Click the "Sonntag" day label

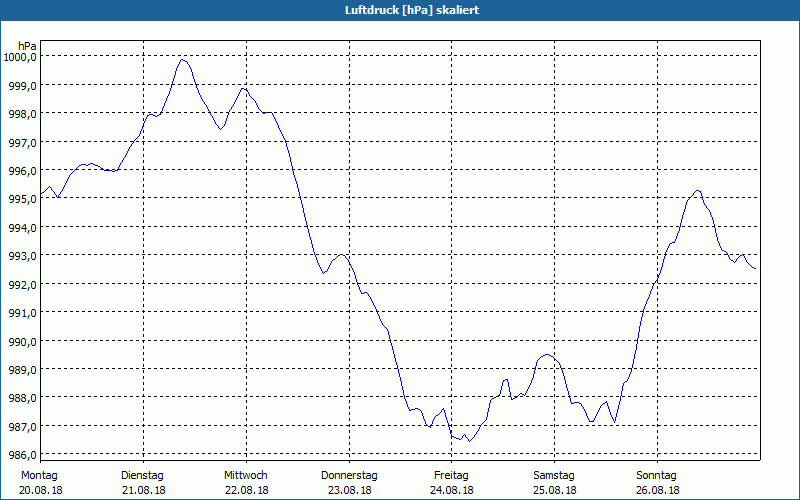click(656, 476)
